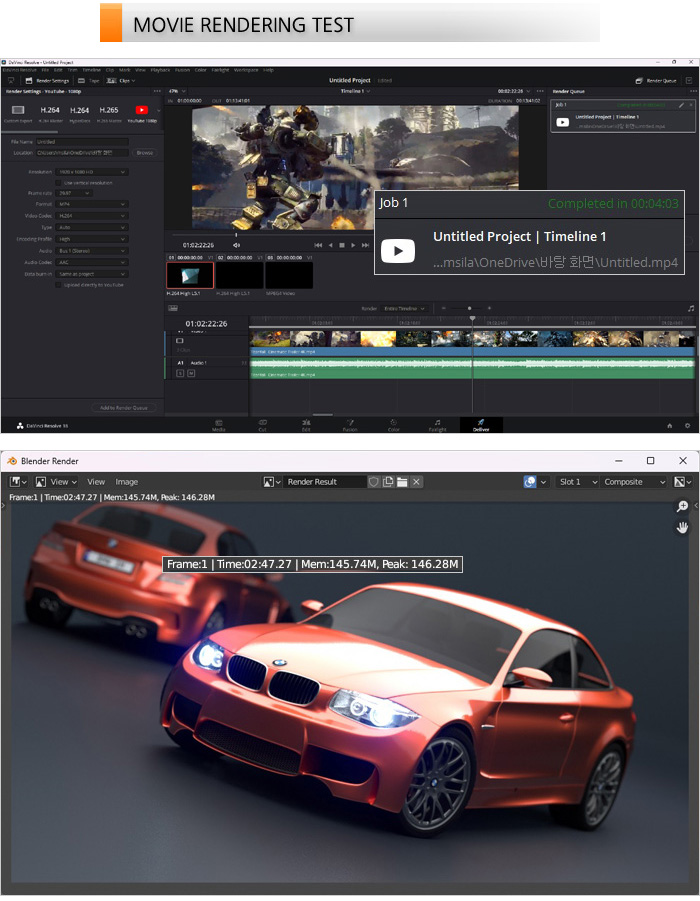The height and width of the screenshot is (901, 700).
Task: Switch to the Edit page tab
Action: pos(306,425)
